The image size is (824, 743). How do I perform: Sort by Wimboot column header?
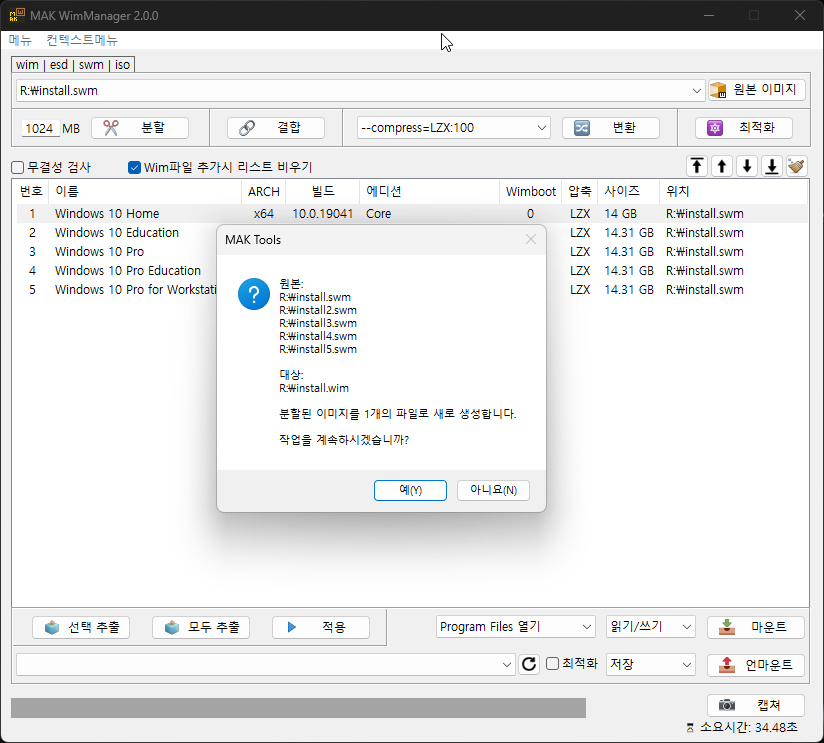pos(530,191)
